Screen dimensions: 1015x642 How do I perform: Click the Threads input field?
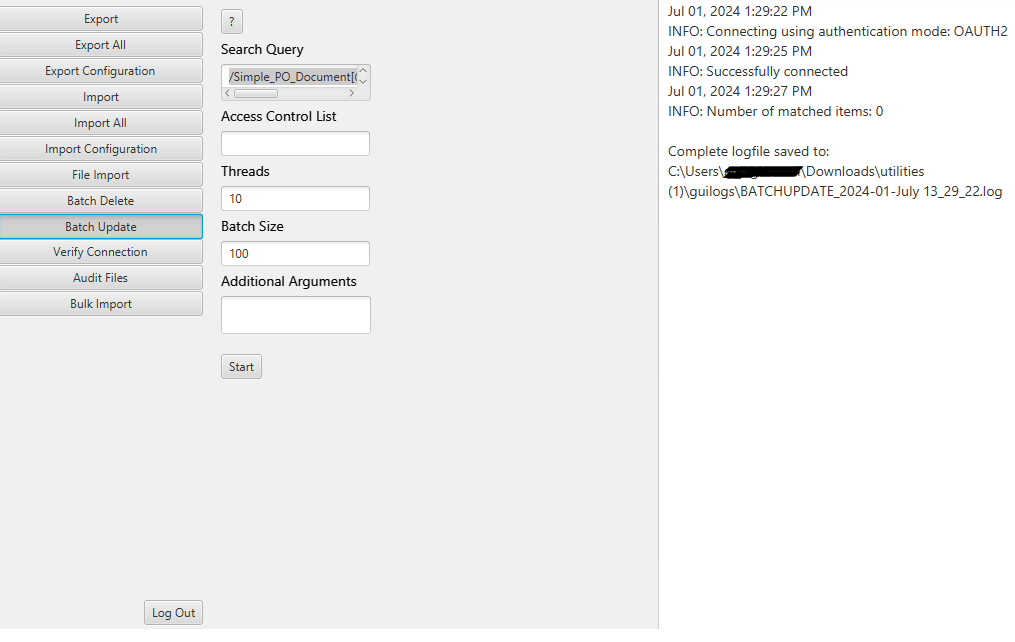tap(295, 199)
